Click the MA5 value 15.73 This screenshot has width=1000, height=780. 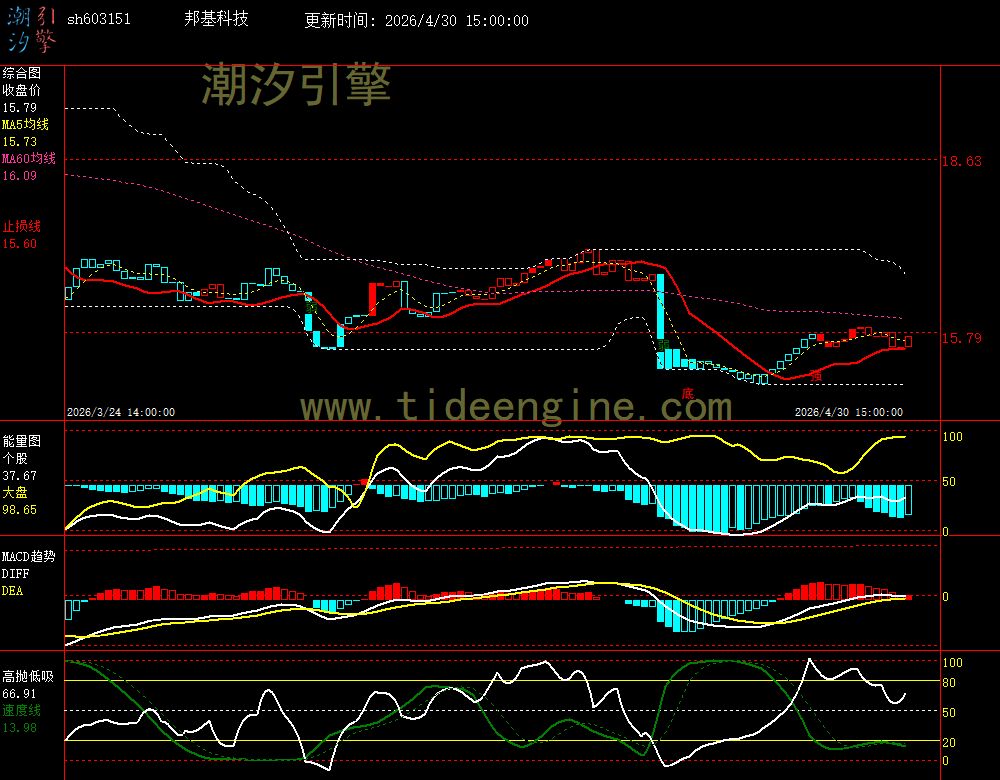pos(20,142)
